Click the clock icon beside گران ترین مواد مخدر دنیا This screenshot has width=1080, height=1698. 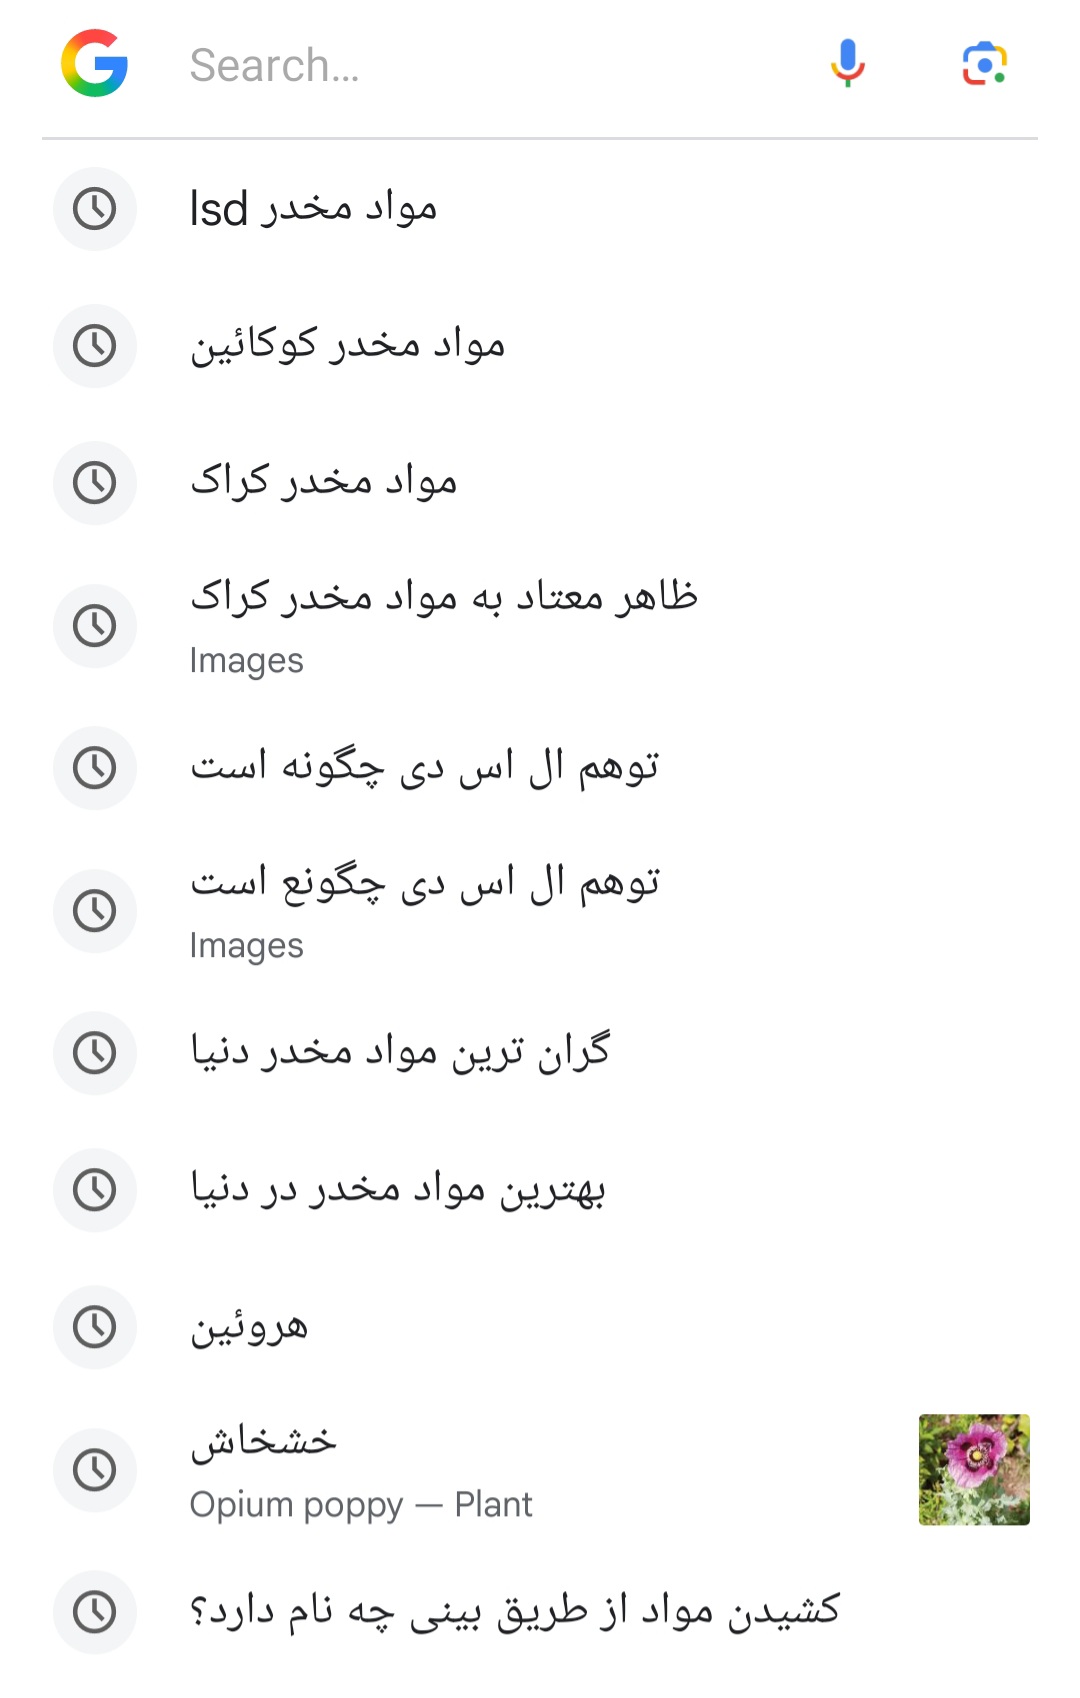tap(95, 1053)
